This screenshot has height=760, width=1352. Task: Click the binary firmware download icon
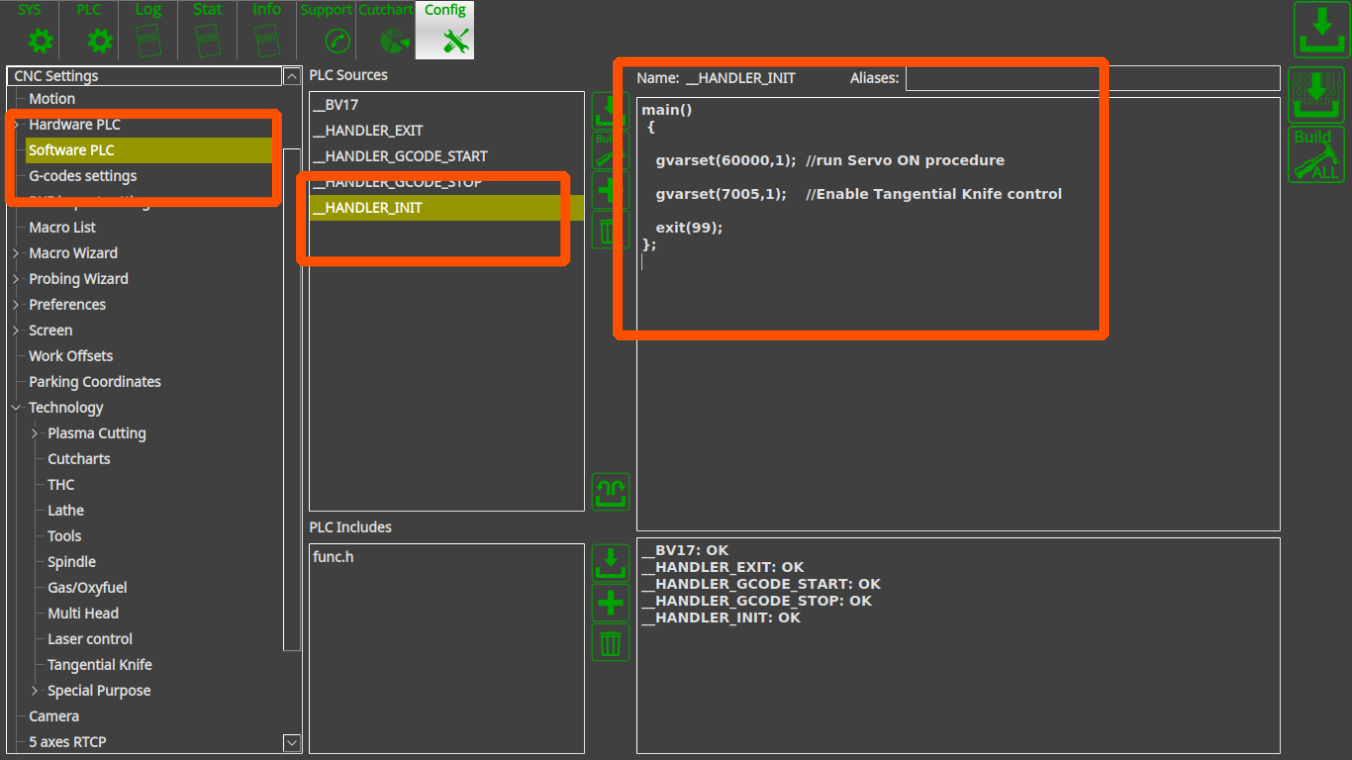[1317, 94]
